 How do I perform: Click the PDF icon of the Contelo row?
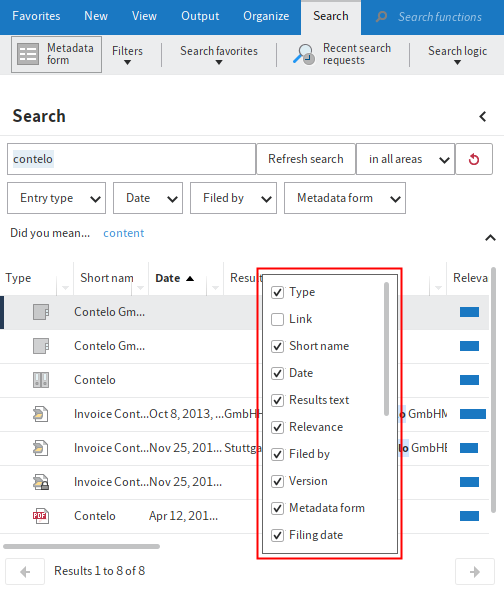pos(41,516)
